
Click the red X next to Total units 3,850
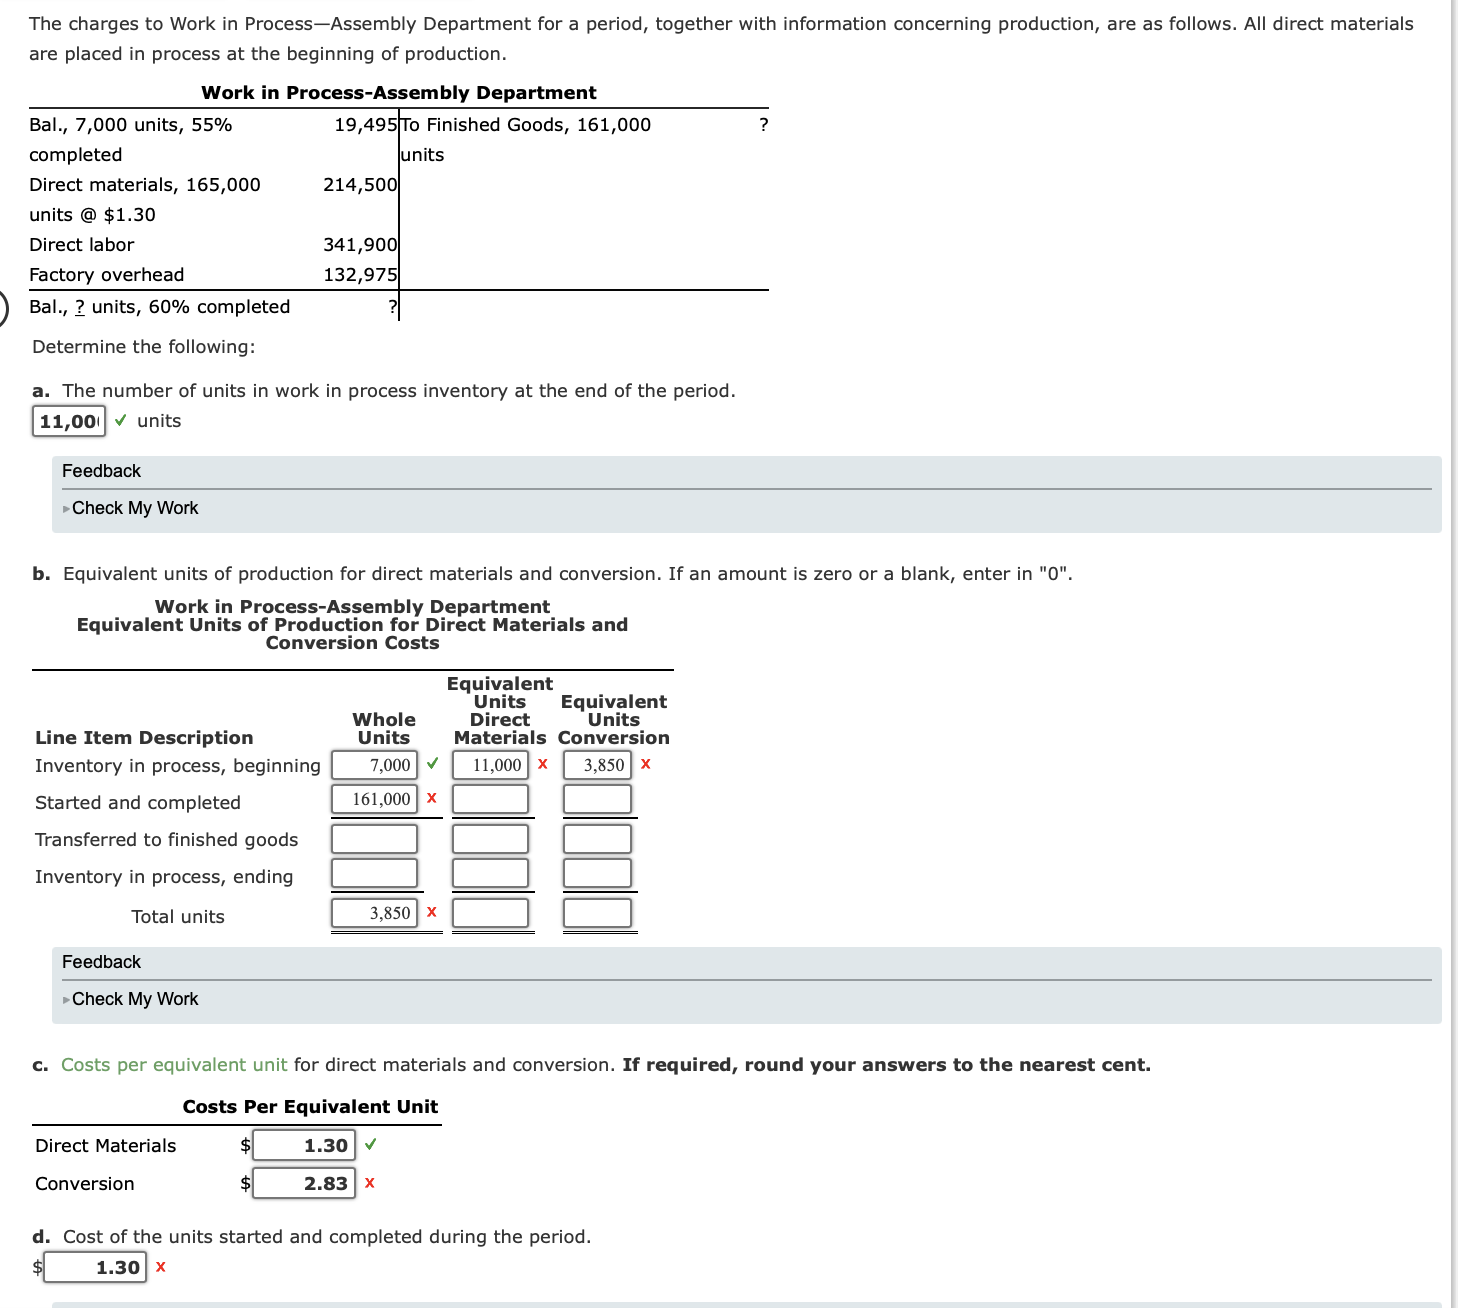431,912
